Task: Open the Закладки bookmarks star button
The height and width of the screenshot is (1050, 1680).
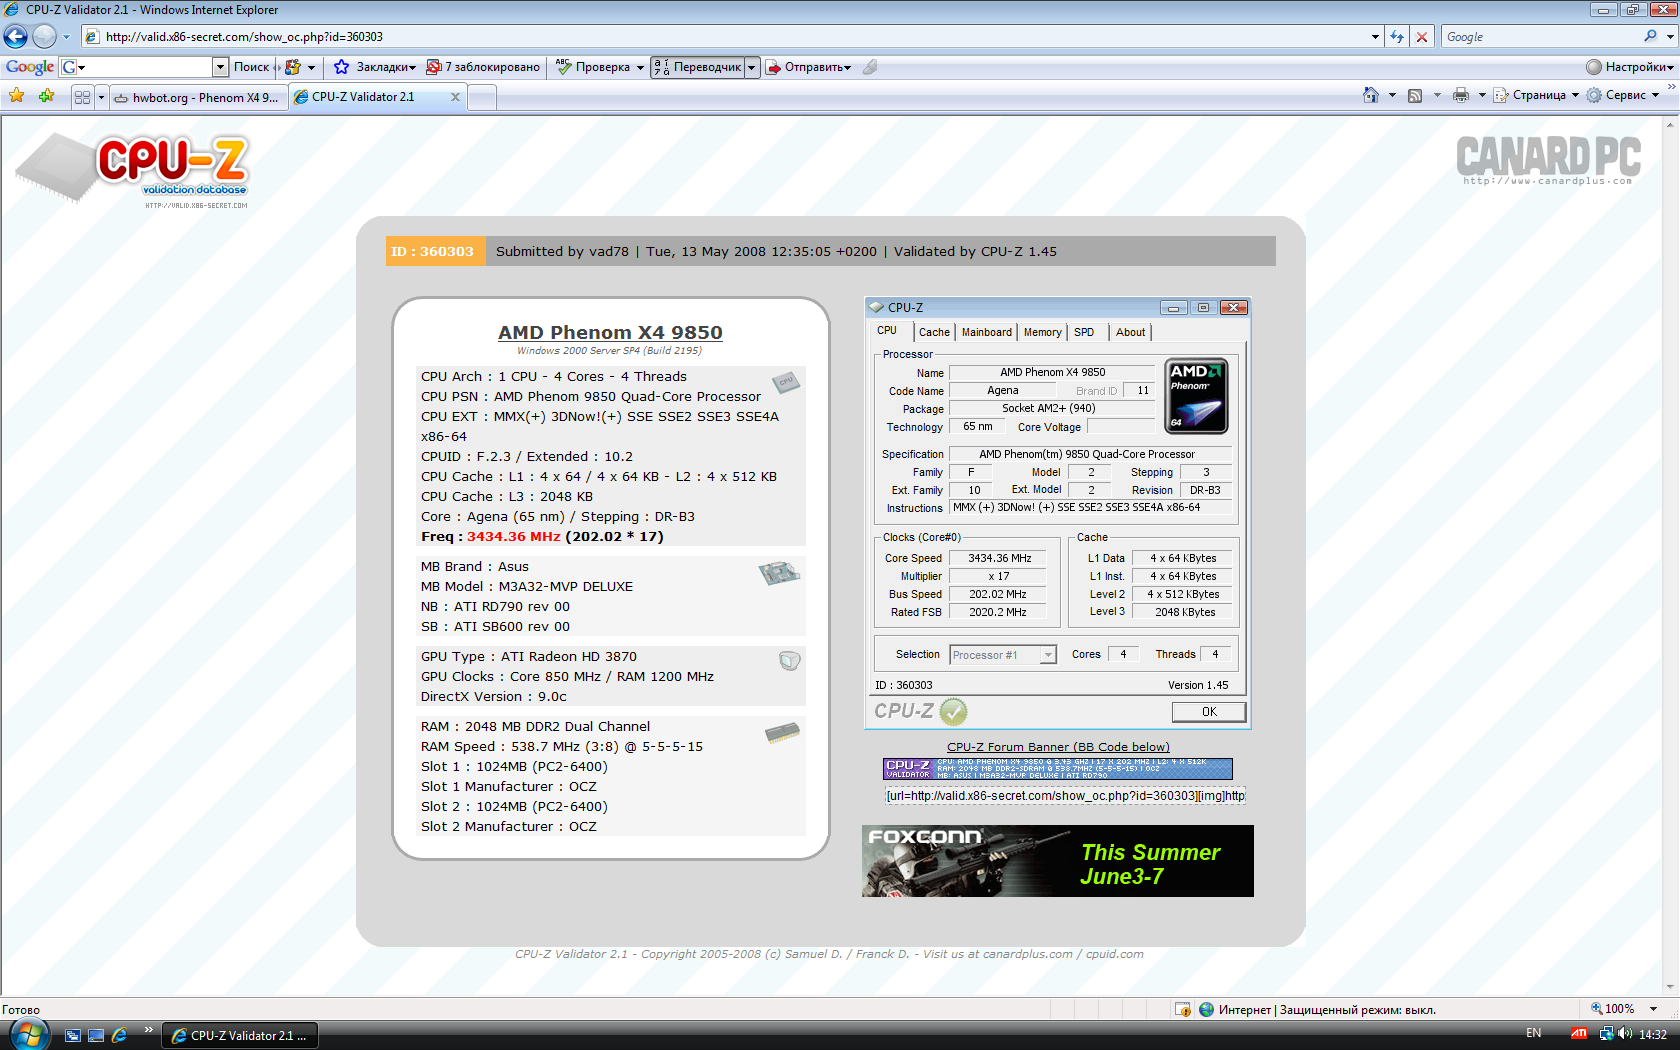Action: [375, 67]
